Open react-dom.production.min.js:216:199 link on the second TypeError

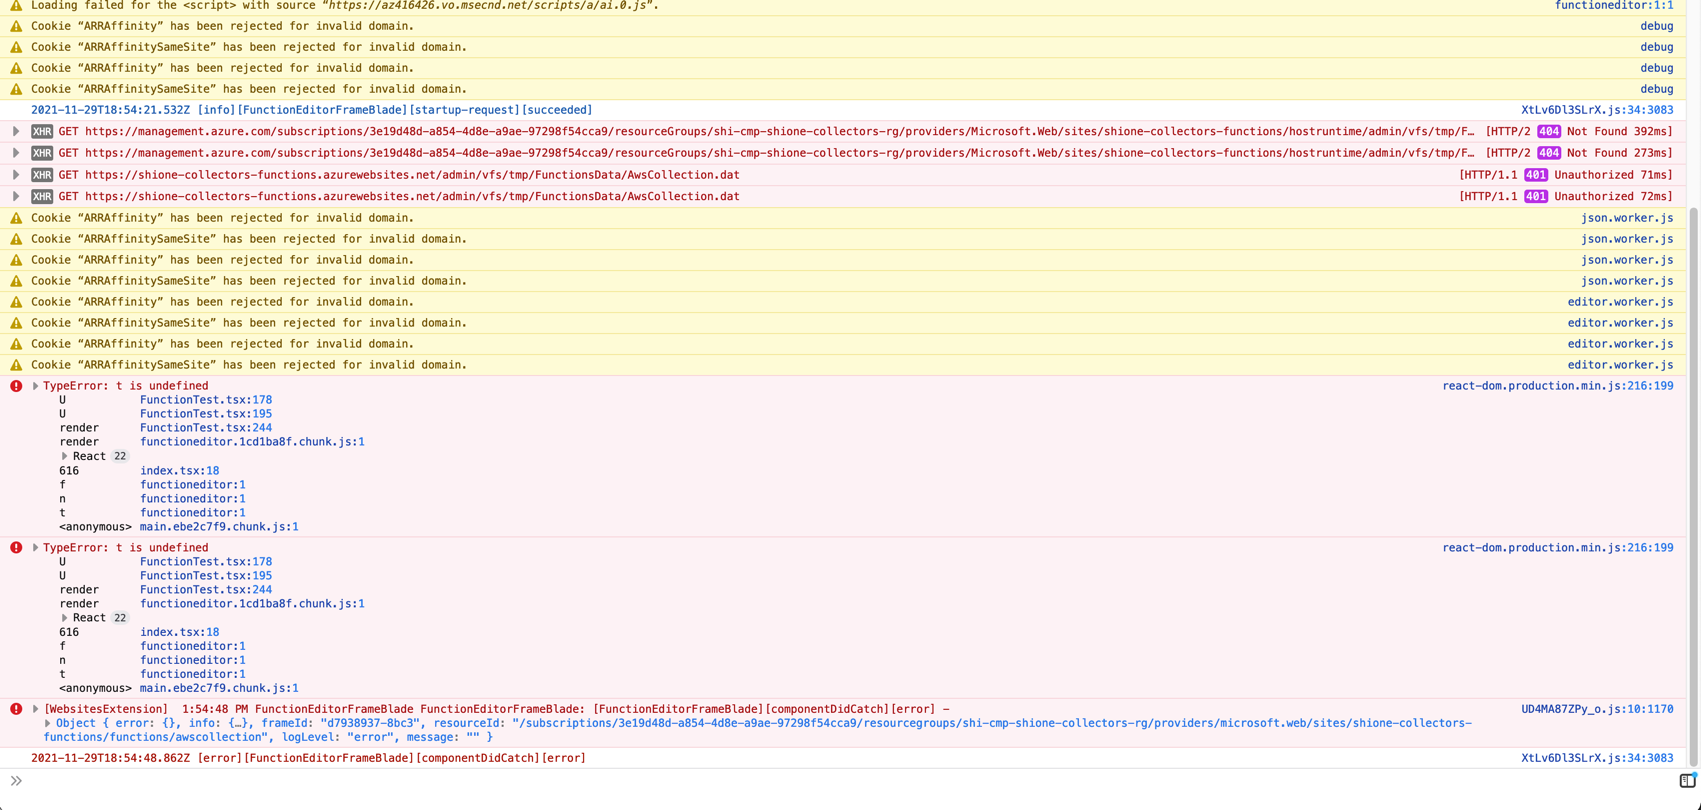pyautogui.click(x=1558, y=548)
